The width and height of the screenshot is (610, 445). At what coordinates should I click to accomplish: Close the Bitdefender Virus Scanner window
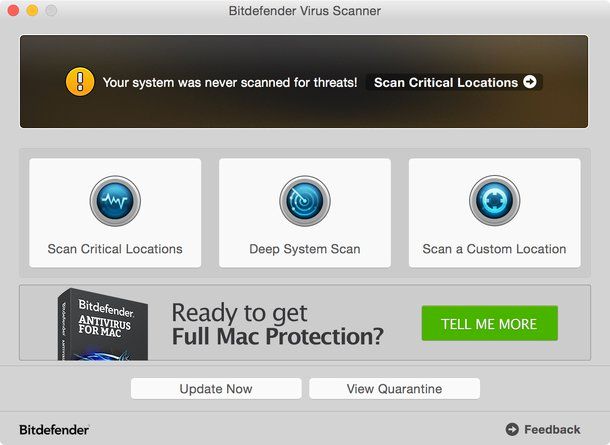(13, 11)
